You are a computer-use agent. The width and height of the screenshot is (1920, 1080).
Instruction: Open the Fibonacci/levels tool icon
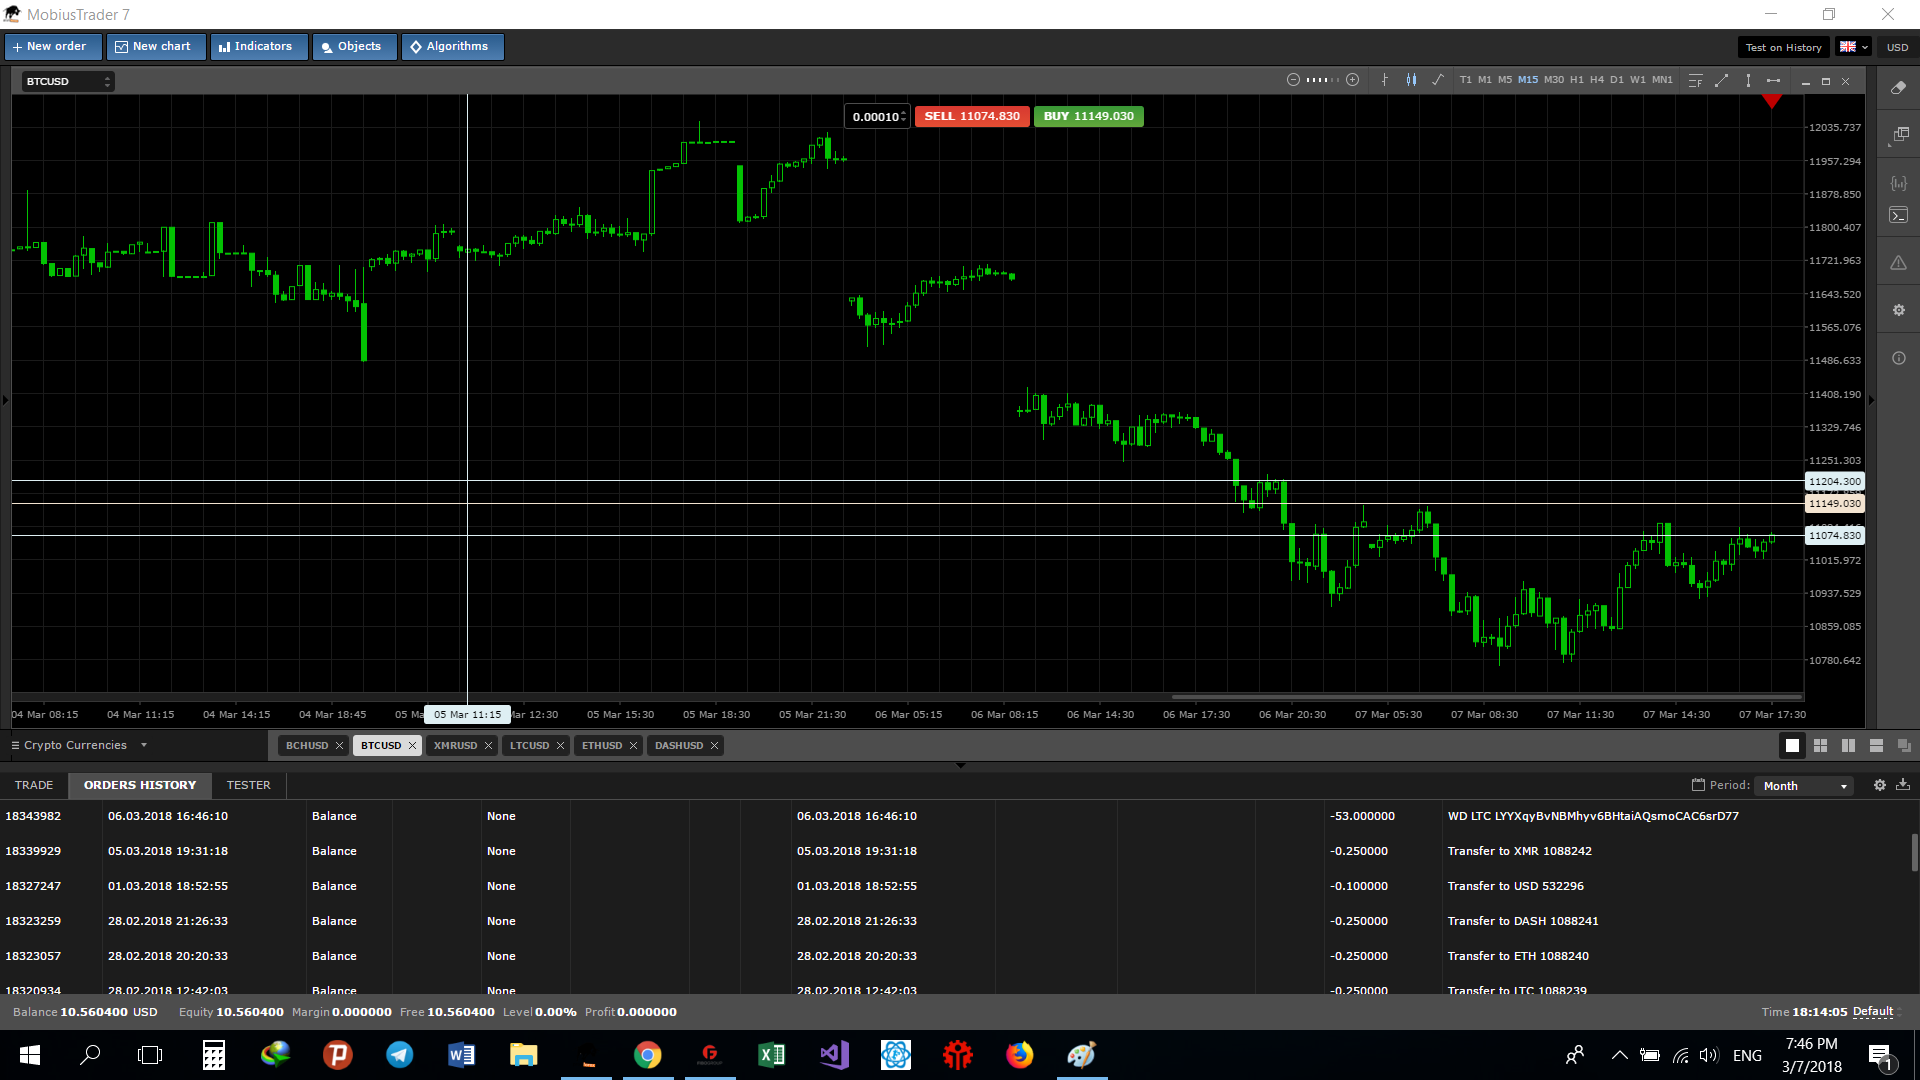coord(1695,80)
